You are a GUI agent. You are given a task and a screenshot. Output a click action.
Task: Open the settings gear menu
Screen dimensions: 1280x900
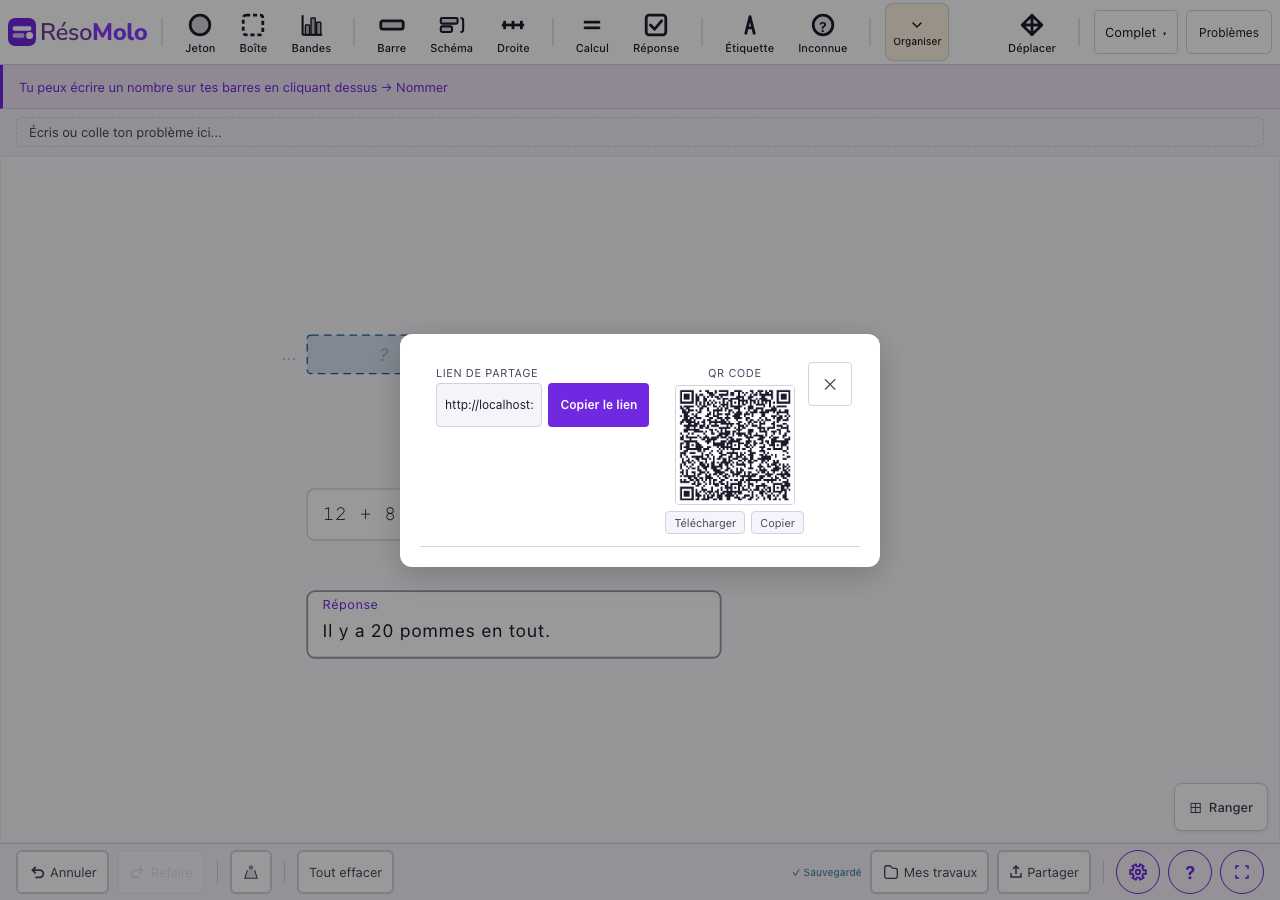pyautogui.click(x=1137, y=872)
